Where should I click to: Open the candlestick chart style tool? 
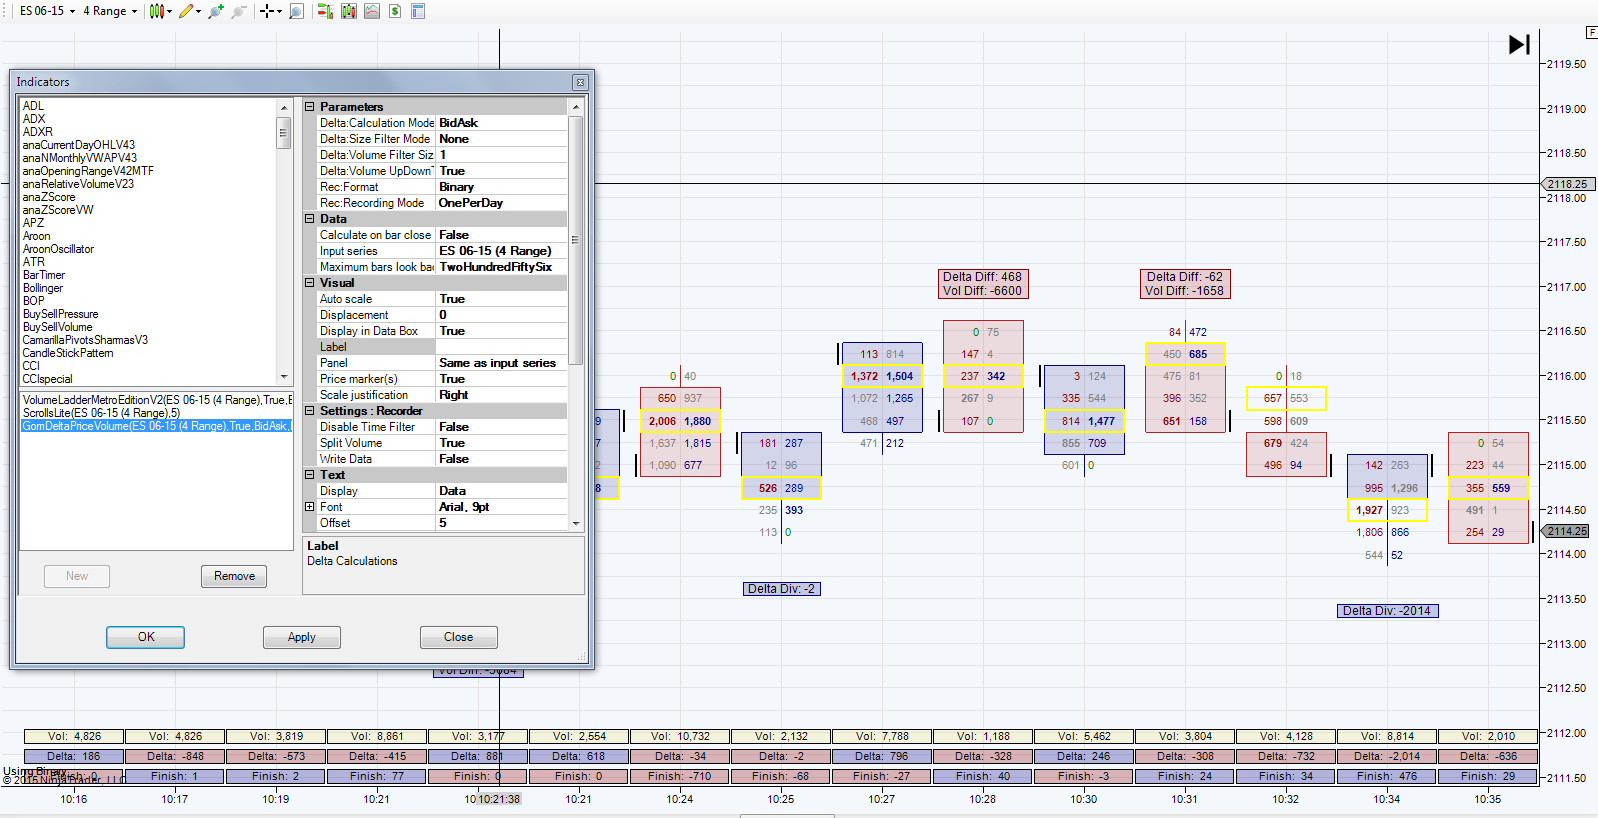coord(156,11)
